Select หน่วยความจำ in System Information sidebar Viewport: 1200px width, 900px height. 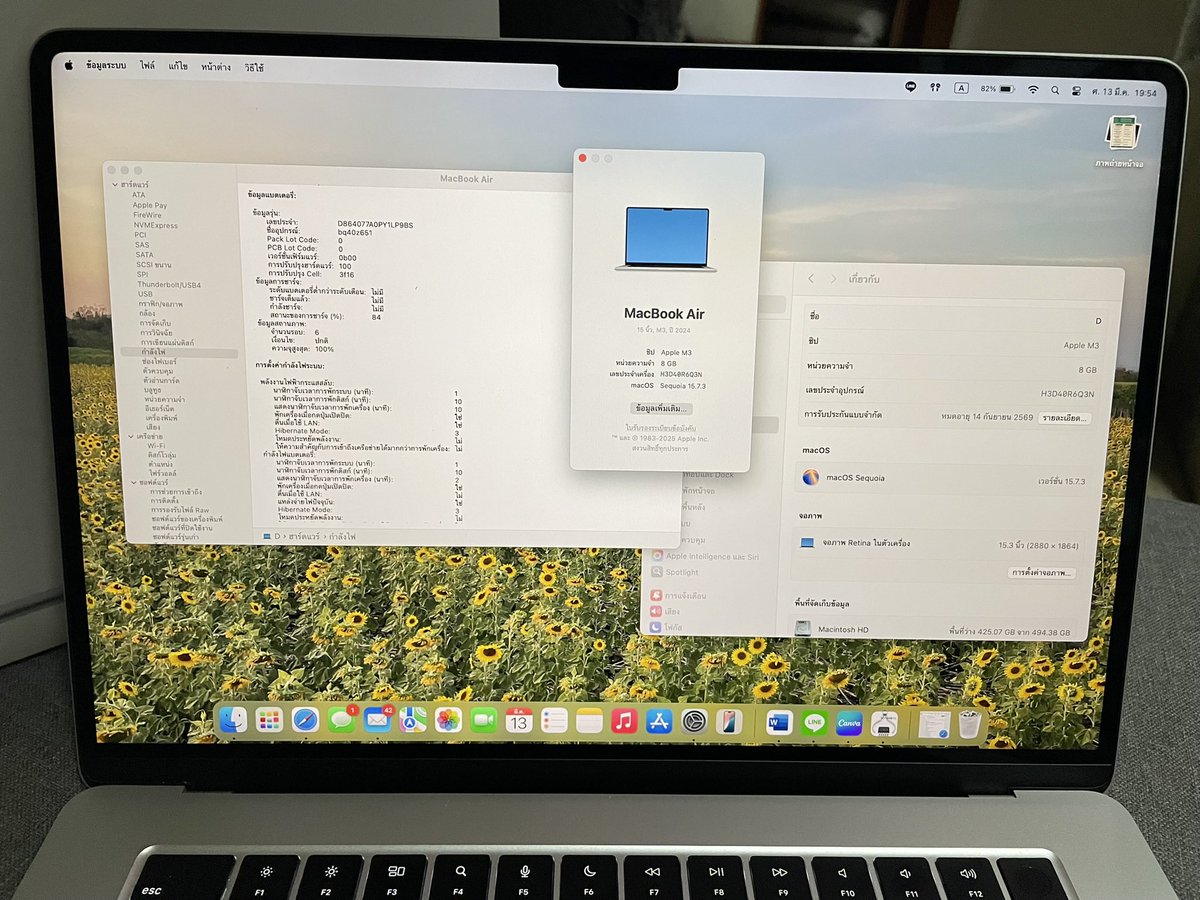point(165,399)
